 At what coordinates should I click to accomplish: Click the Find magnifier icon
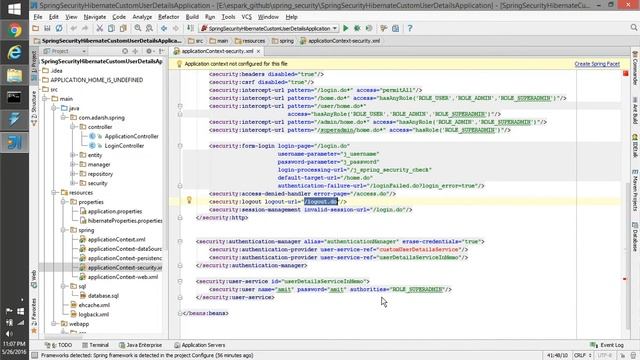138,28
